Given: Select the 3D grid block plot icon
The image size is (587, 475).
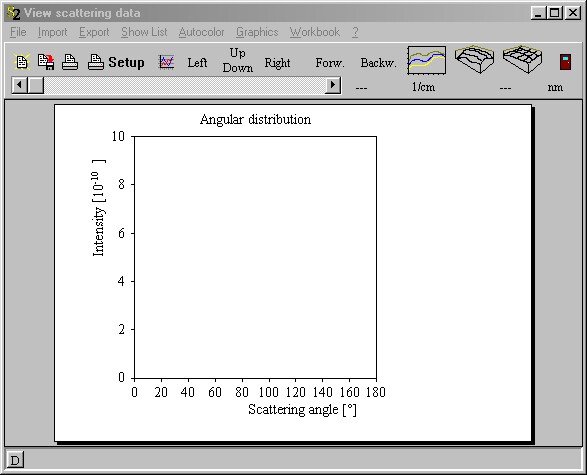Looking at the screenshot, I should [x=522, y=60].
